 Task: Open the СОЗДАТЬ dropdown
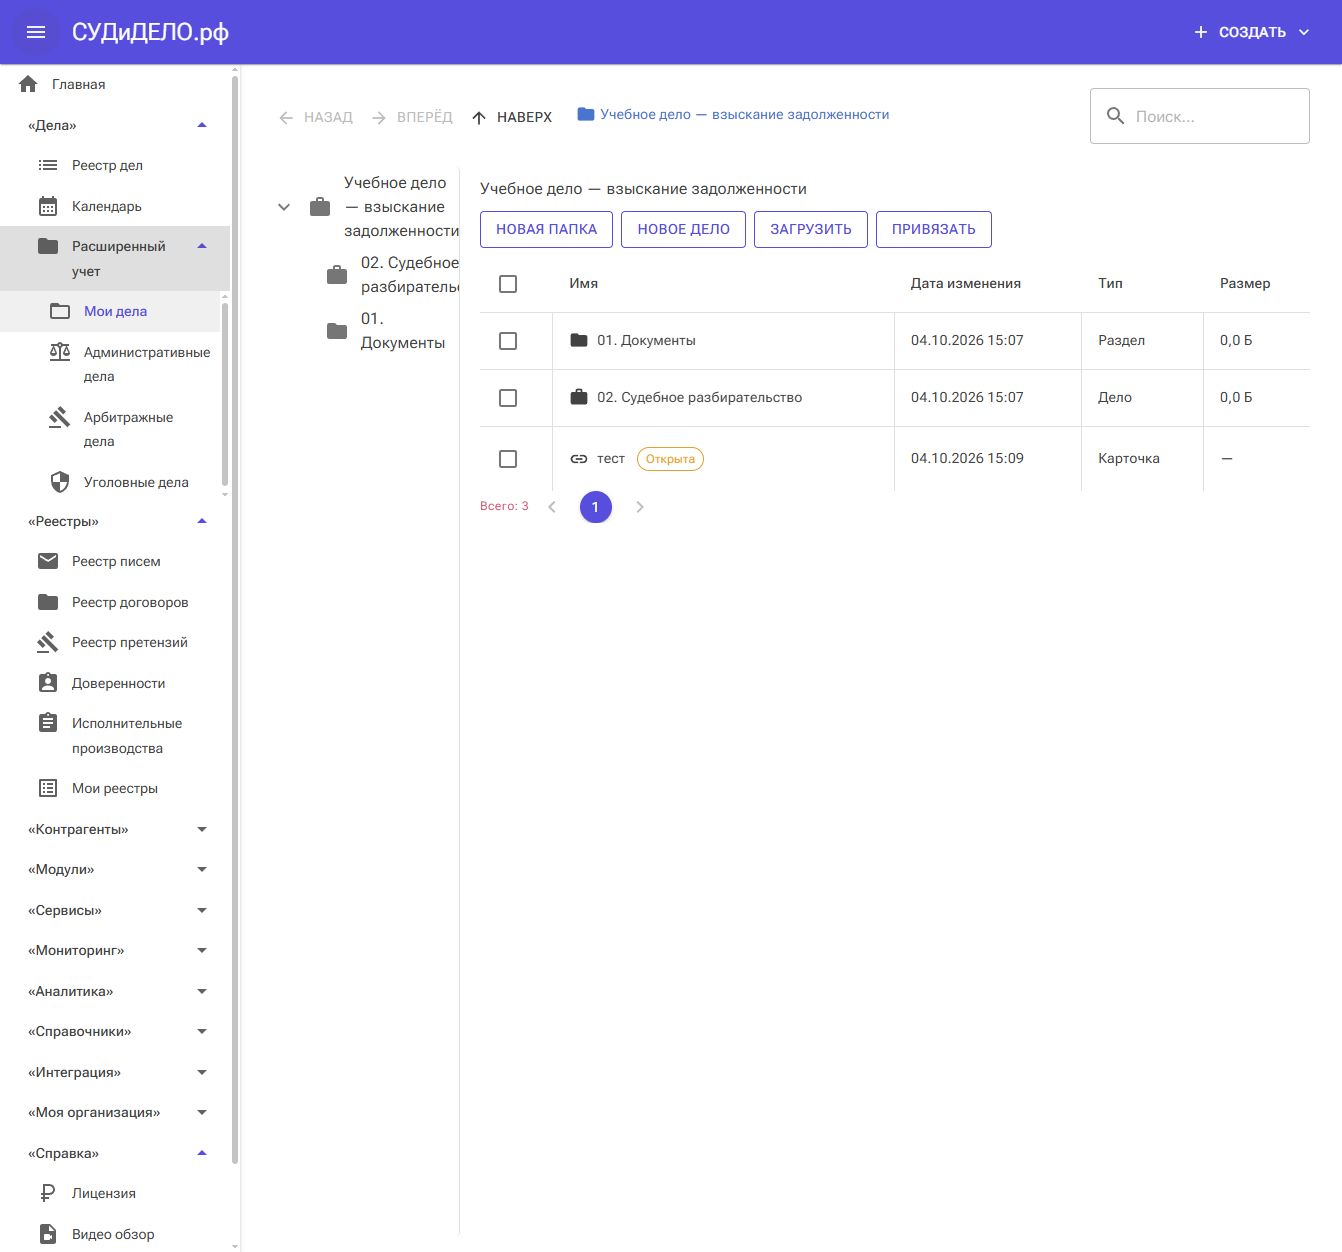pos(1252,32)
